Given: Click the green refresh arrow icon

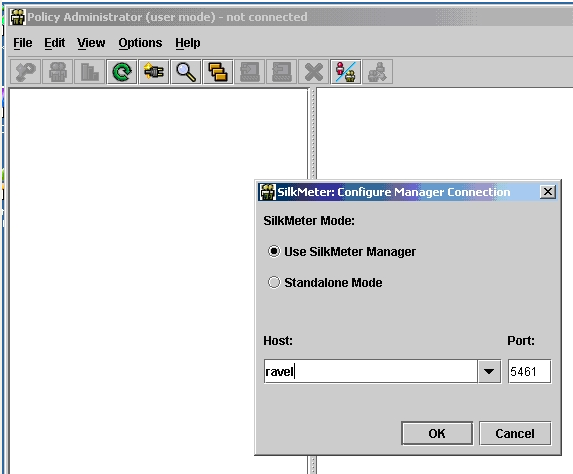Looking at the screenshot, I should pyautogui.click(x=122, y=72).
